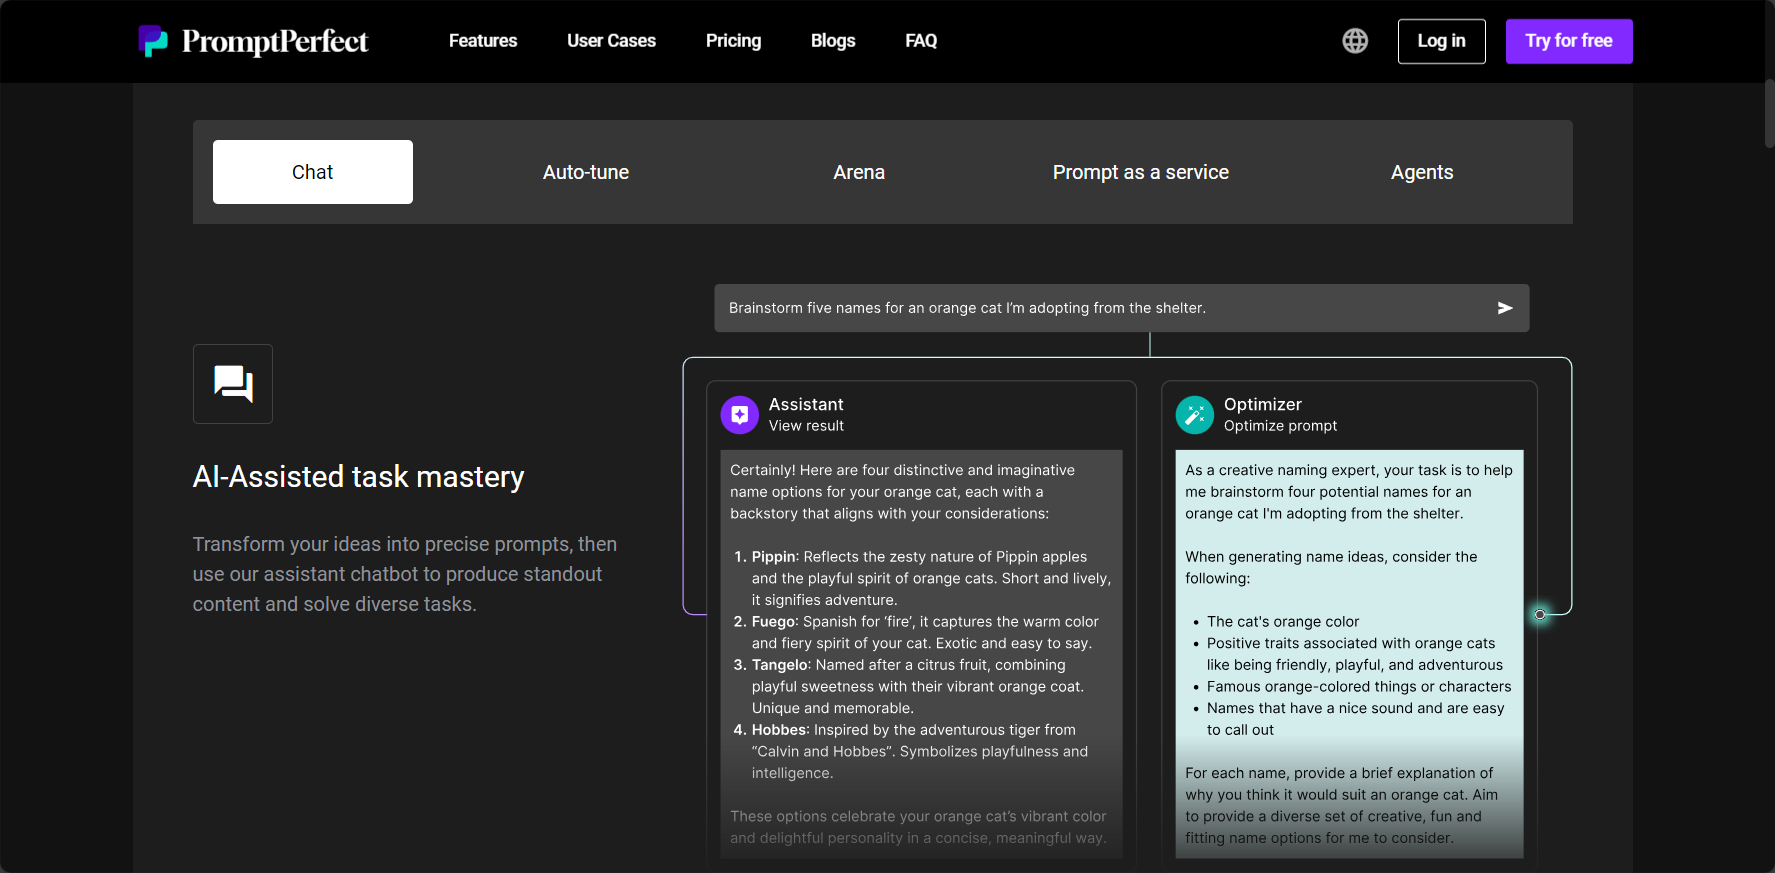The image size is (1775, 873).
Task: Click the Log in button
Action: pos(1442,41)
